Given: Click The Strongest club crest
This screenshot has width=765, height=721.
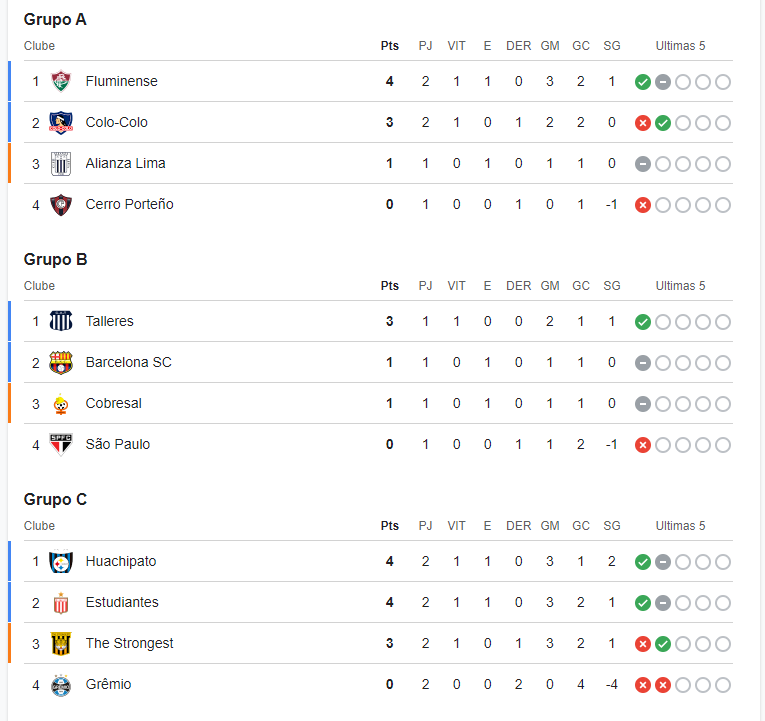Looking at the screenshot, I should point(61,643).
